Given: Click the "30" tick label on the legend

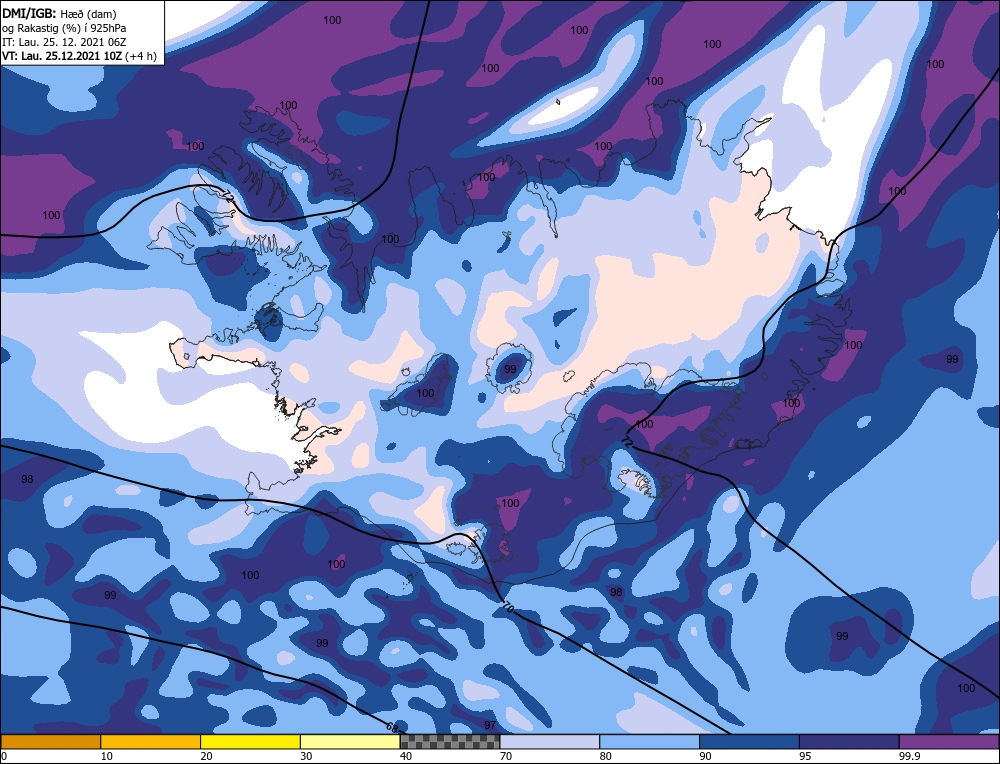Looking at the screenshot, I should point(306,756).
